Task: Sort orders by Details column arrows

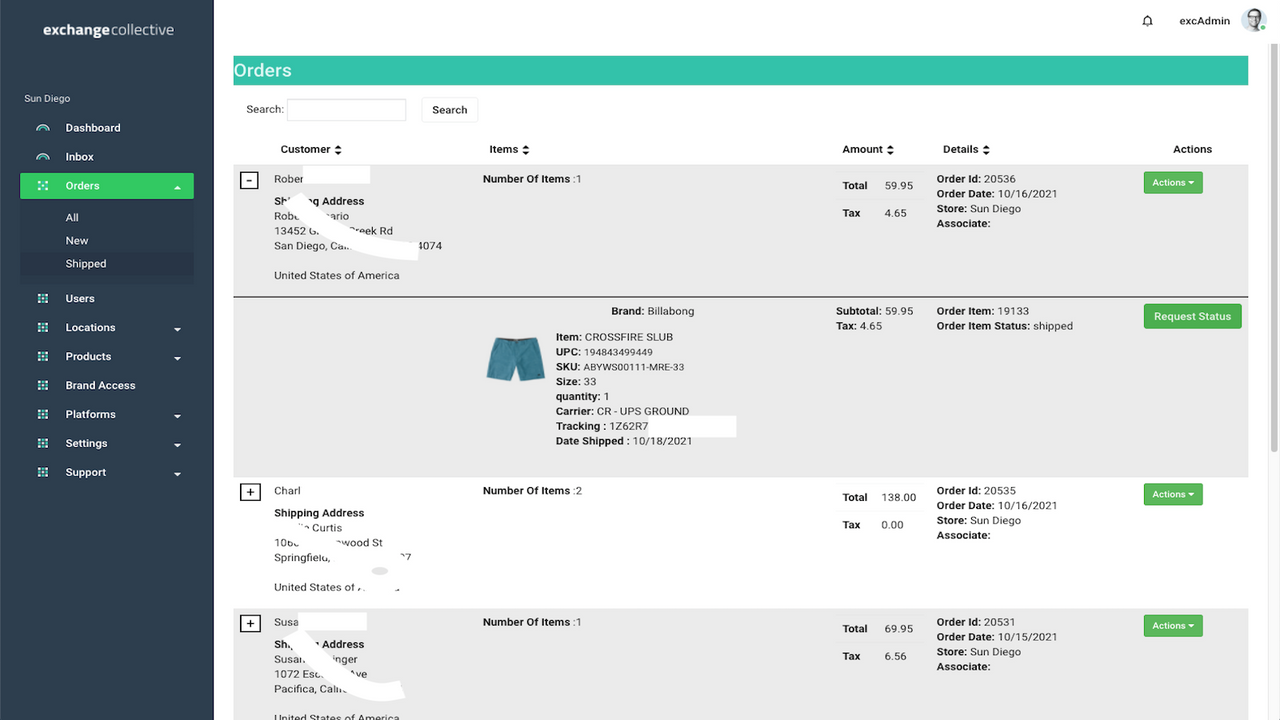Action: 986,150
